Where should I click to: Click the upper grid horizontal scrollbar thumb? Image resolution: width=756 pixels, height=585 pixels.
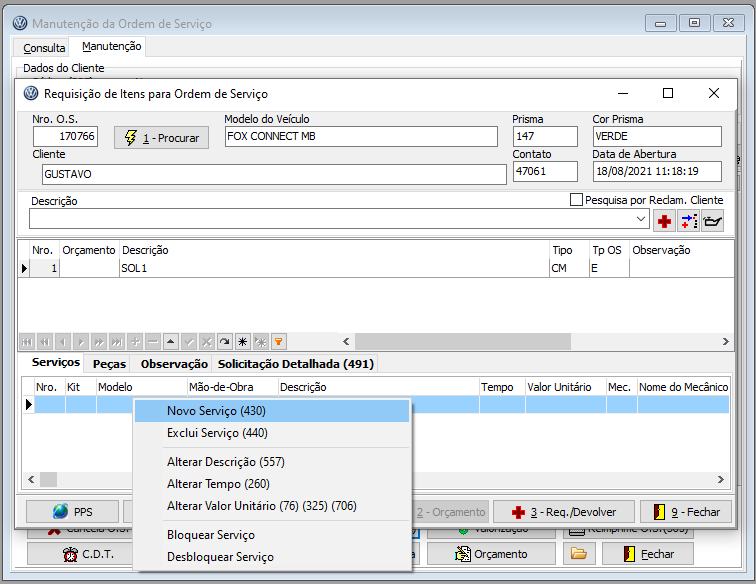(x=463, y=342)
